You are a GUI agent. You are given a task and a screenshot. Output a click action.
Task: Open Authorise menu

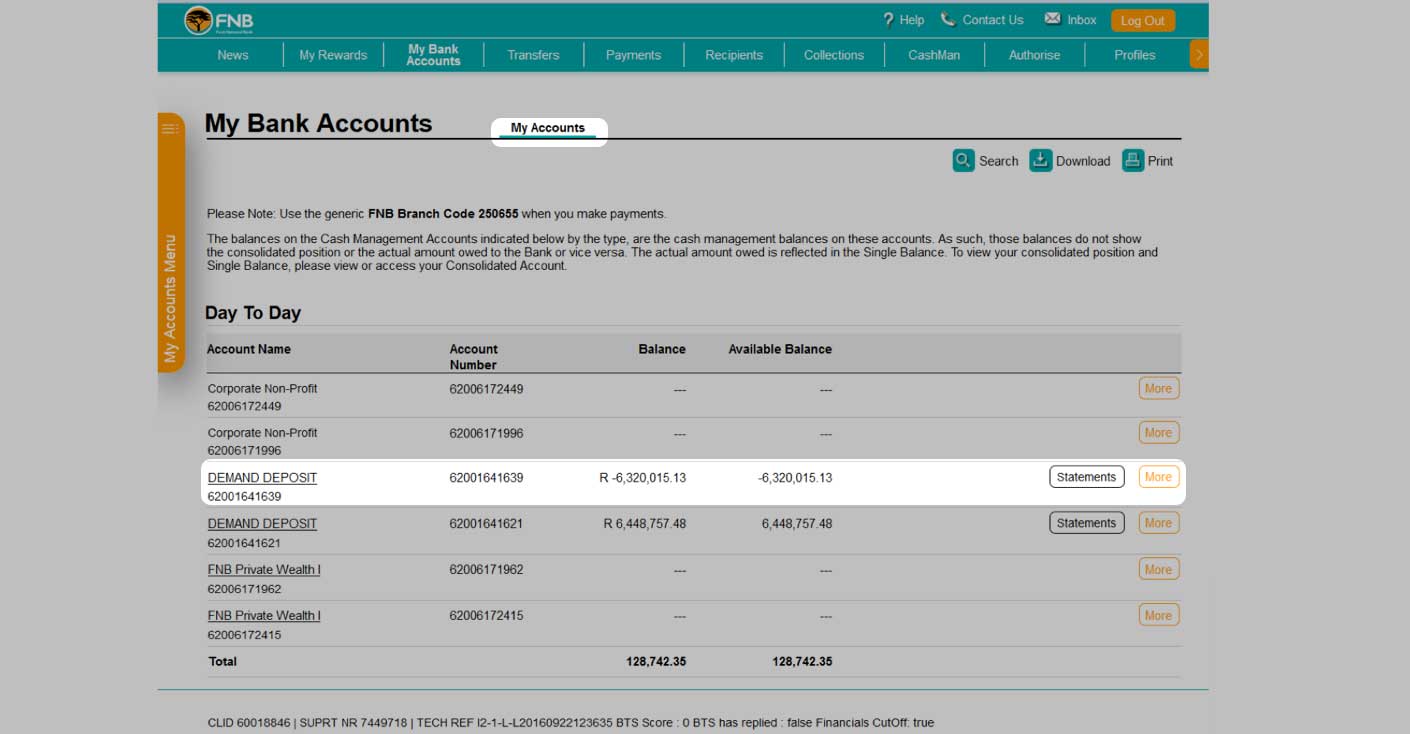1034,55
